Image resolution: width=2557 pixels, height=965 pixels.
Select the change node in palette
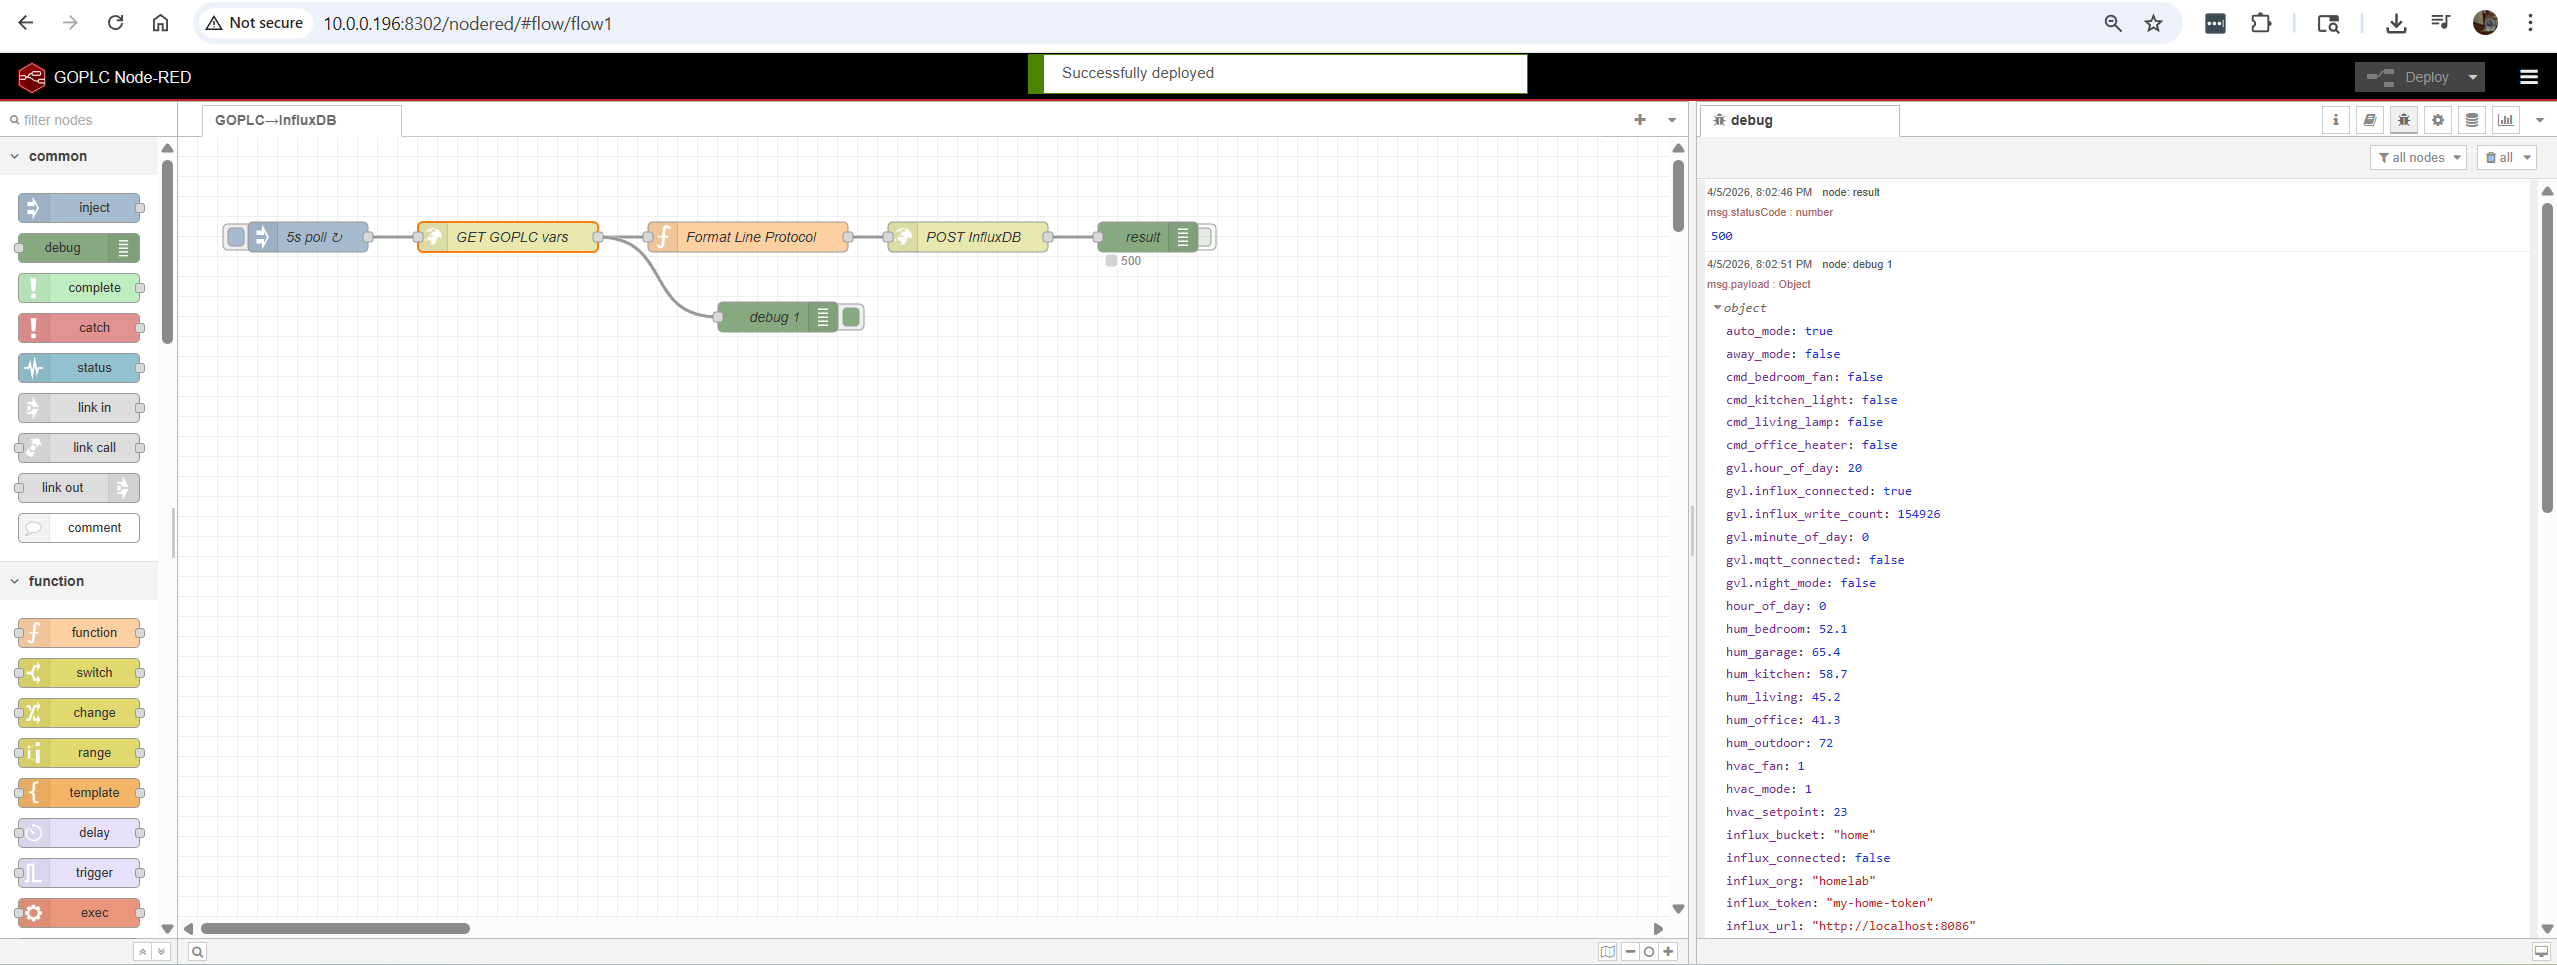79,713
